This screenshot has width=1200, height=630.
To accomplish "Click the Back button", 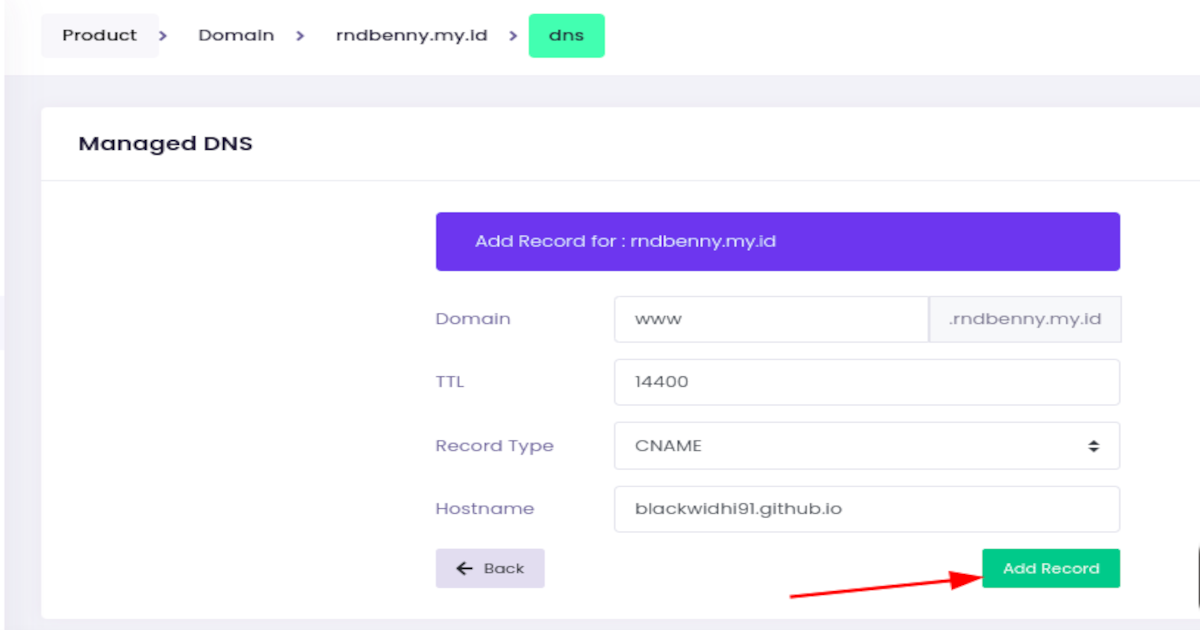I will pyautogui.click(x=490, y=568).
